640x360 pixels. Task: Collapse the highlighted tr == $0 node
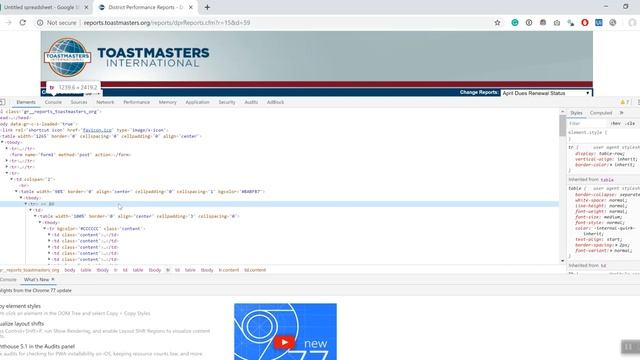pyautogui.click(x=26, y=204)
